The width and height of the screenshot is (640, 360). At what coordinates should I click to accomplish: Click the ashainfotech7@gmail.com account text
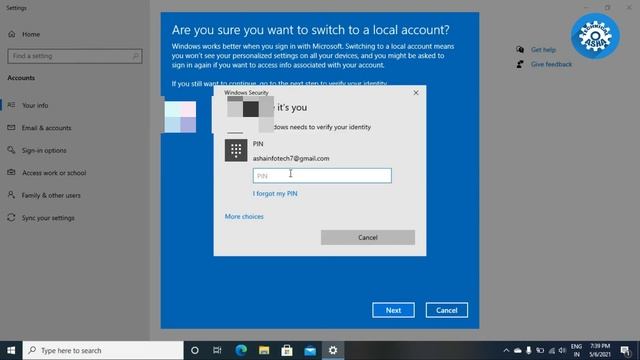tap(291, 158)
